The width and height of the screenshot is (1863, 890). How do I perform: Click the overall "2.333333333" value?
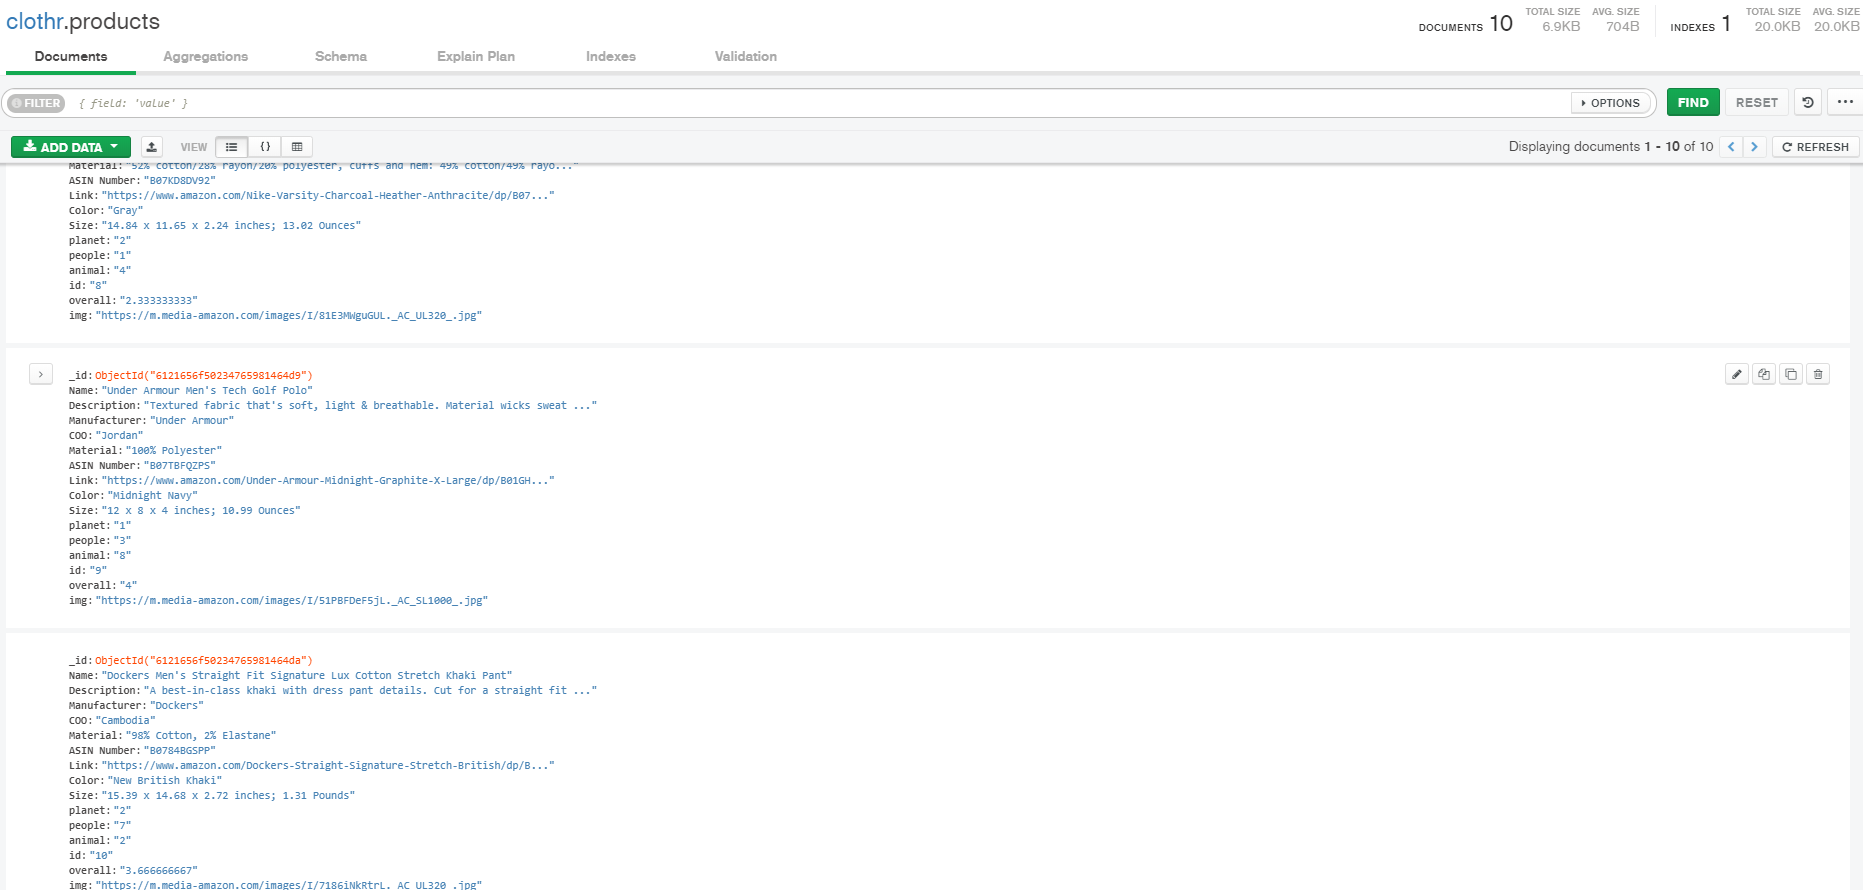coord(159,300)
